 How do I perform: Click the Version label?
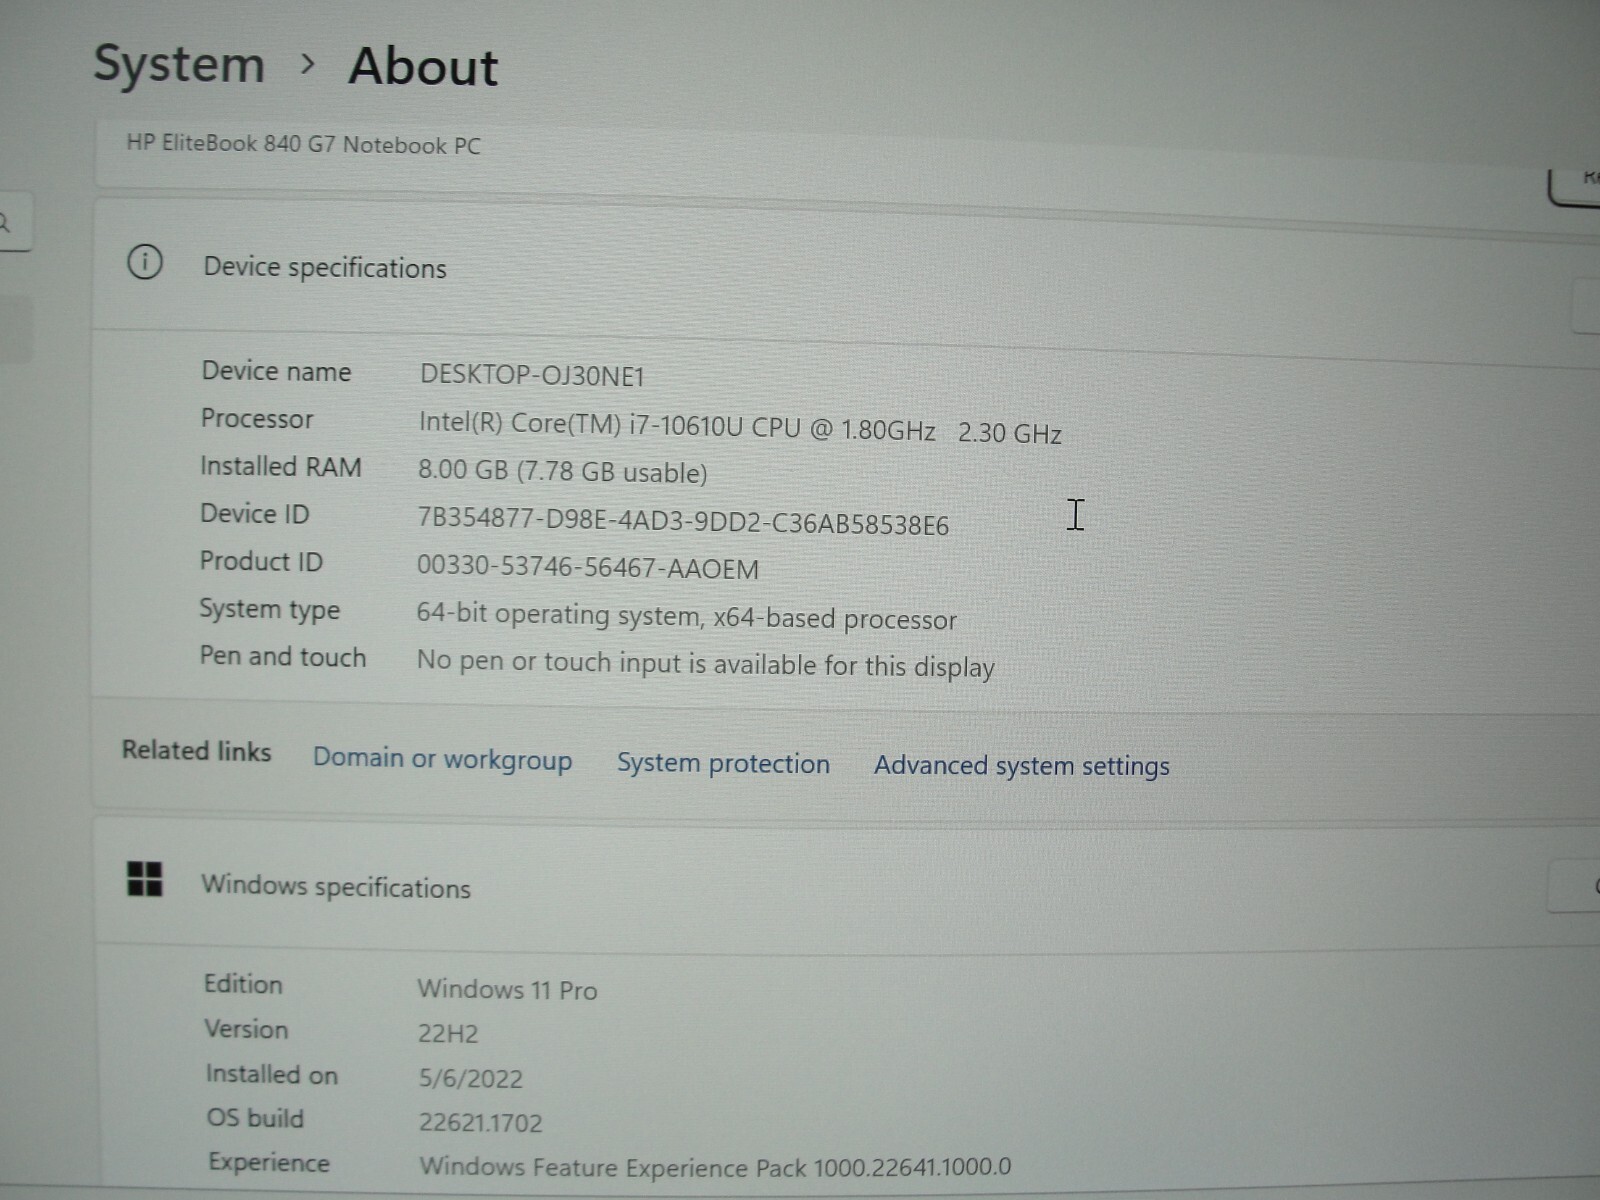click(x=246, y=1029)
